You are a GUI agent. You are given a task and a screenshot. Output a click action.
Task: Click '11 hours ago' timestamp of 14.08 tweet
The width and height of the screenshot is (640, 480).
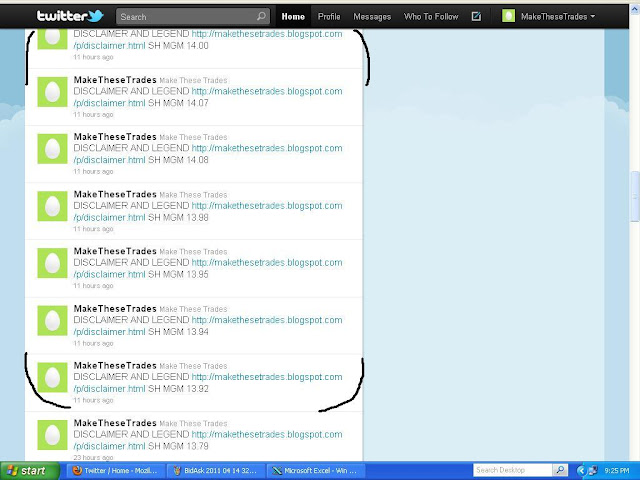[x=93, y=171]
